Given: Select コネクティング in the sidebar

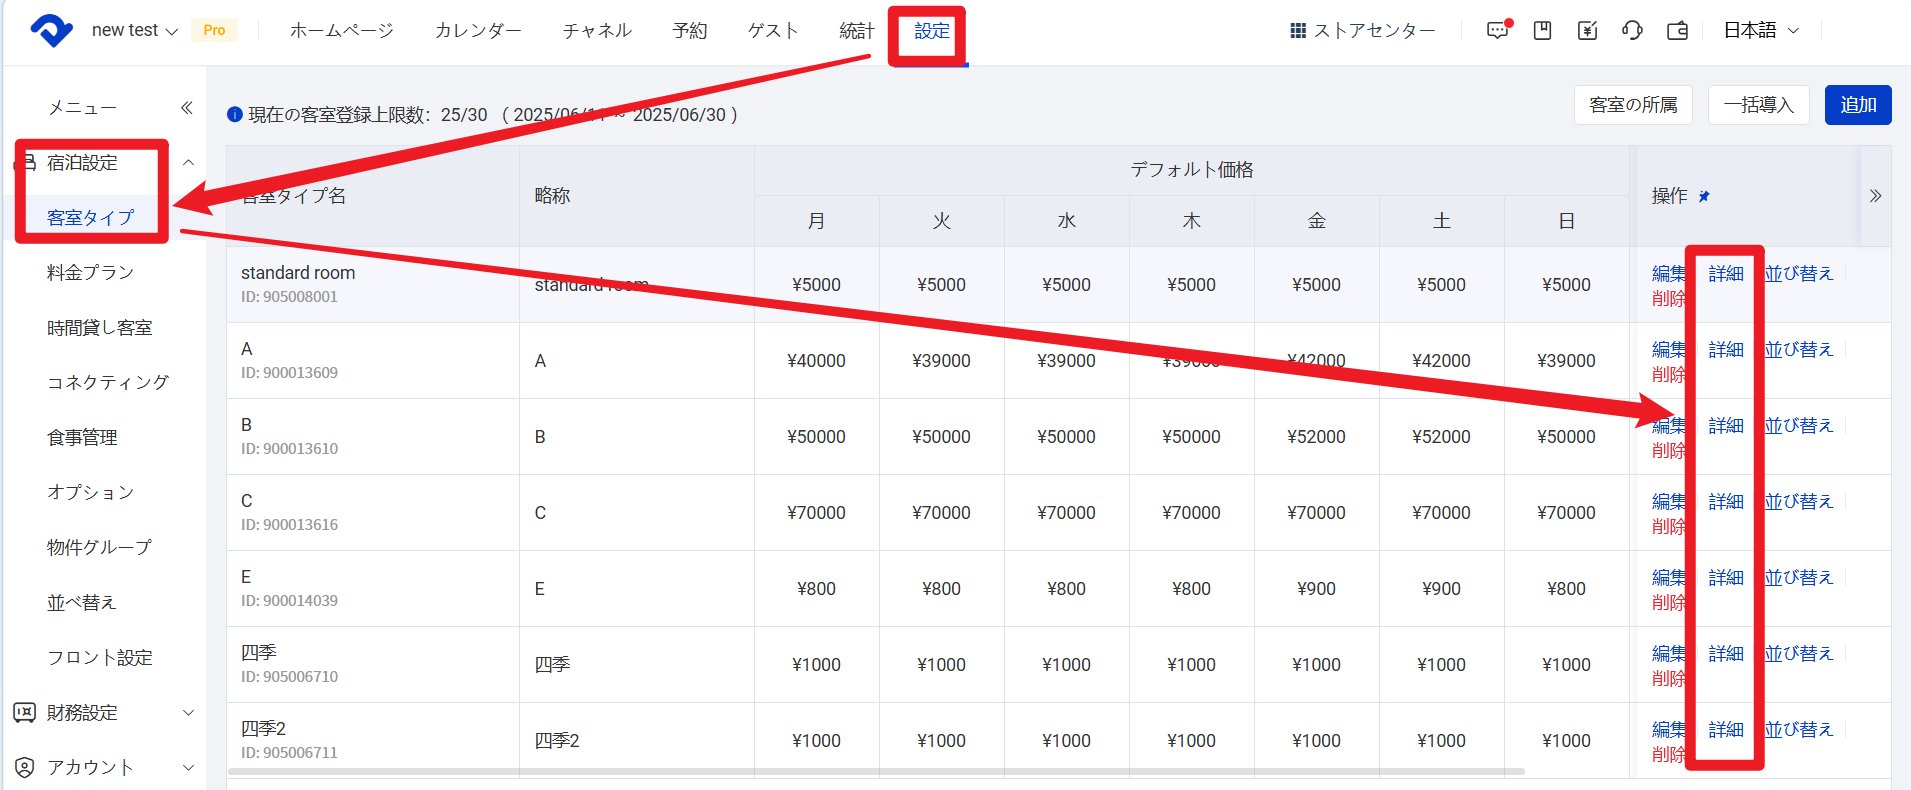Looking at the screenshot, I should 108,382.
